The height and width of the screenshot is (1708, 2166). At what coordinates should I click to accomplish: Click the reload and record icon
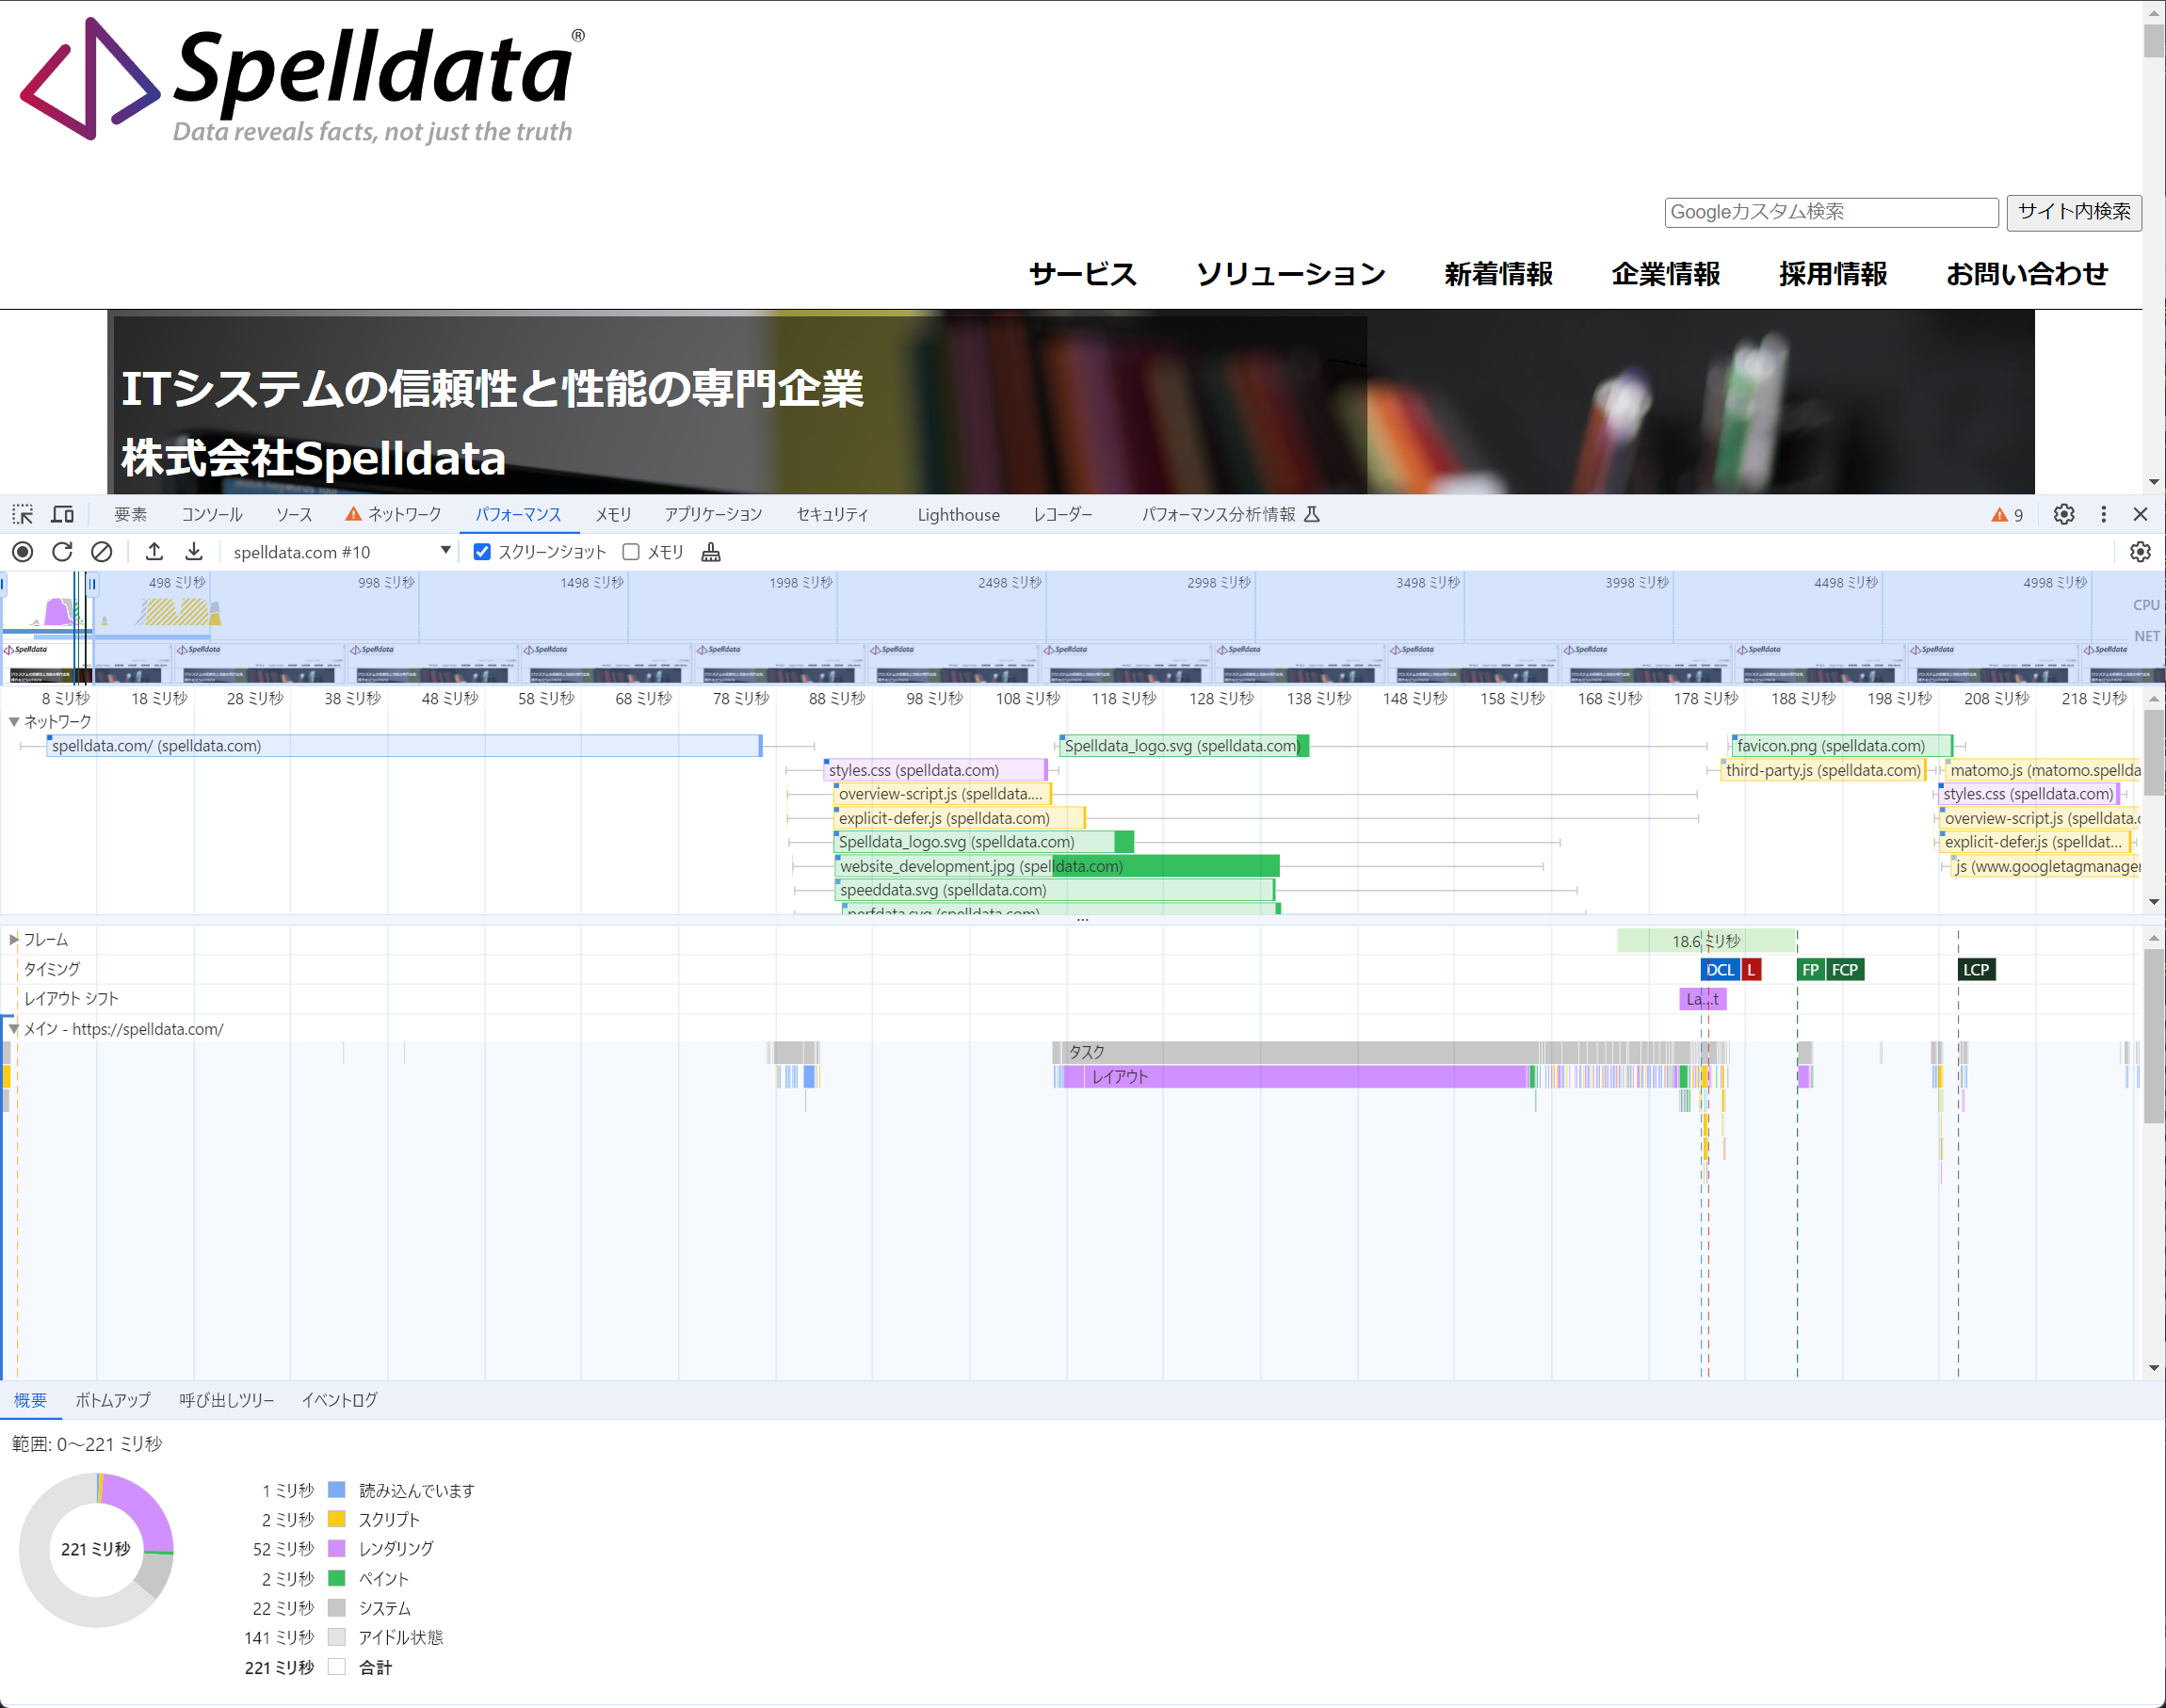point(62,552)
